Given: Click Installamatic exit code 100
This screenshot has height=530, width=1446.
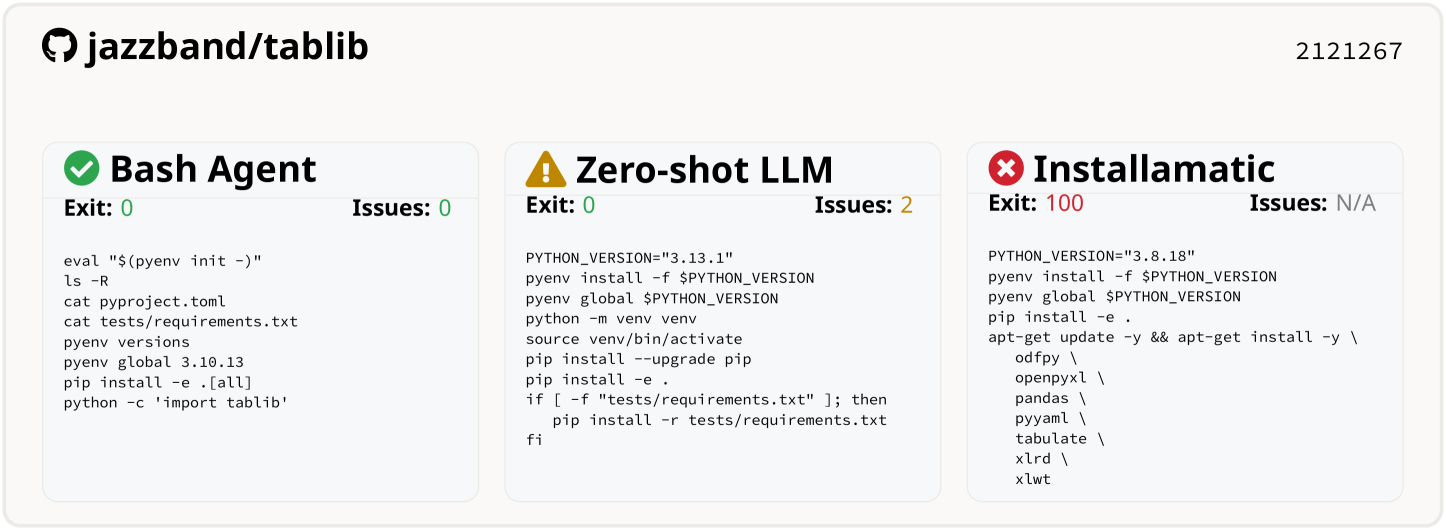Looking at the screenshot, I should pyautogui.click(x=1064, y=203).
